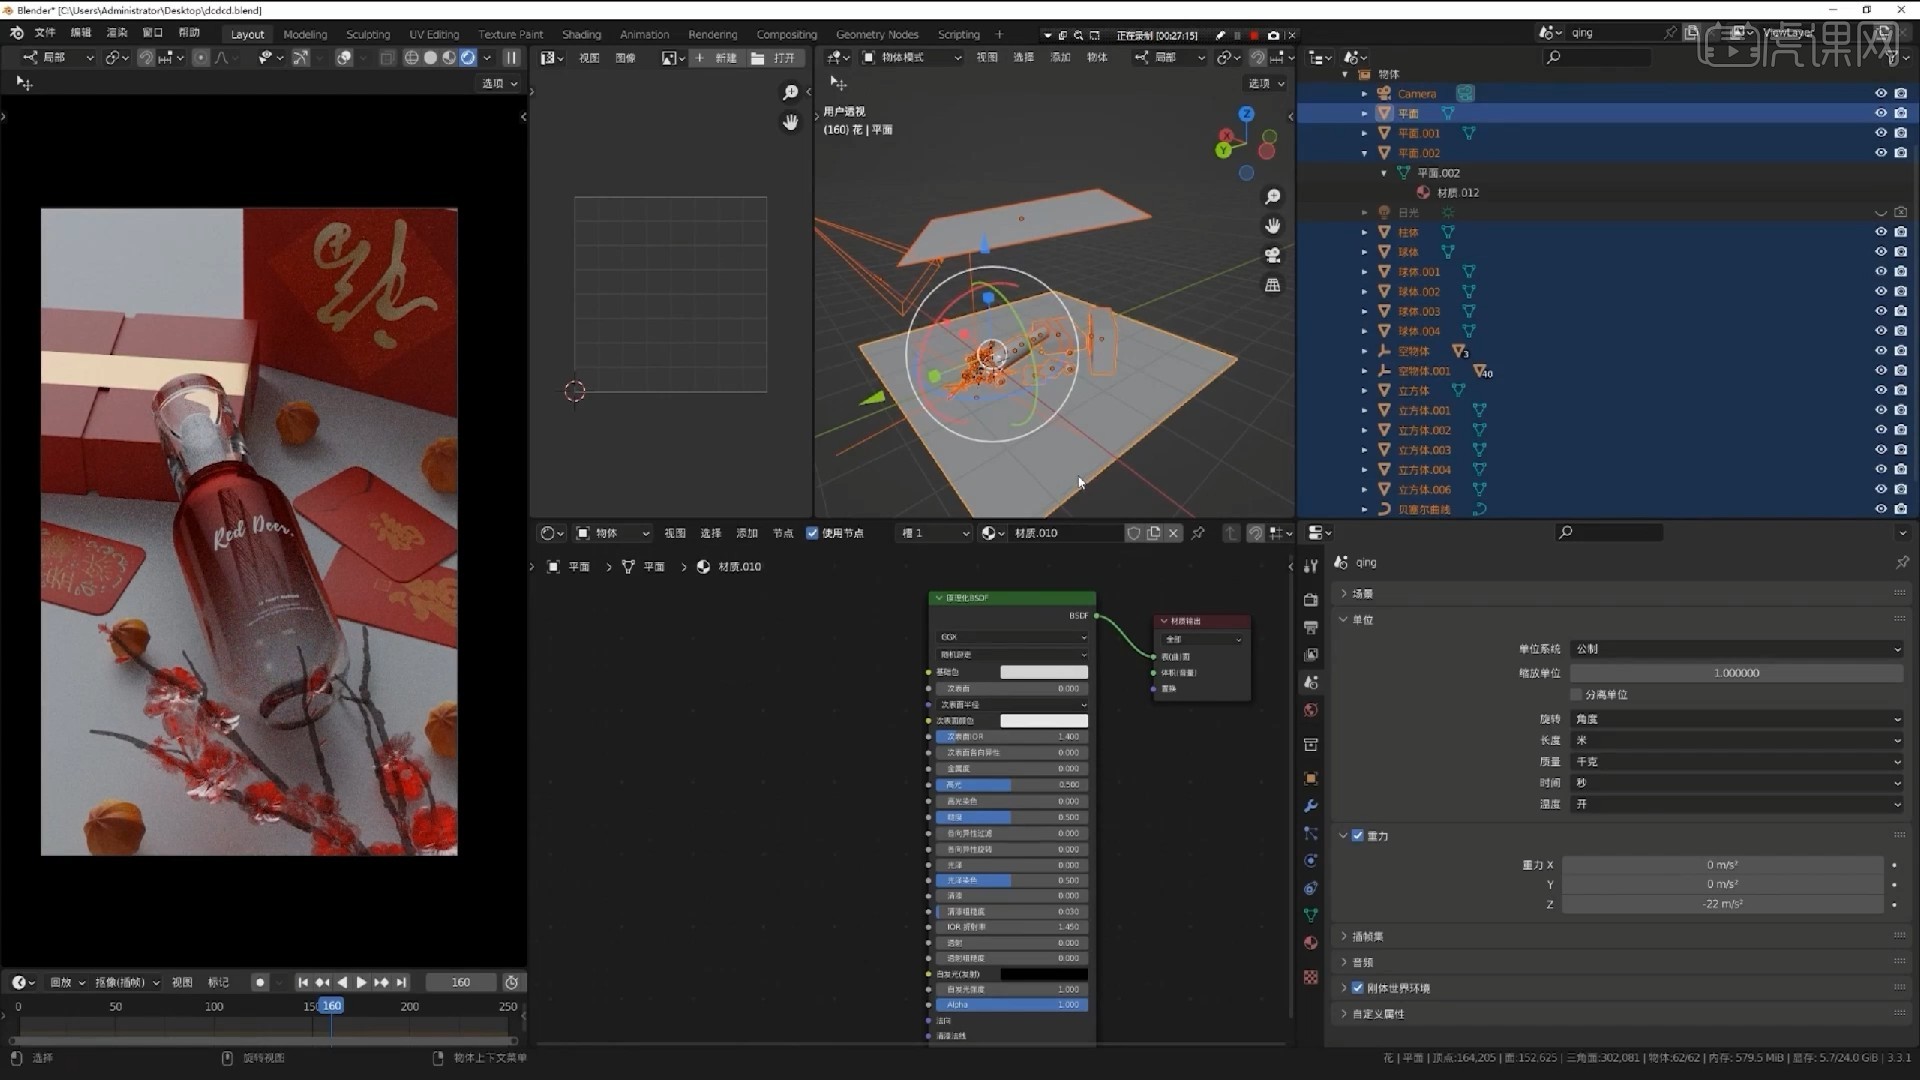Image resolution: width=1920 pixels, height=1080 pixels.
Task: Open the World properties globe icon
Action: click(x=1311, y=710)
